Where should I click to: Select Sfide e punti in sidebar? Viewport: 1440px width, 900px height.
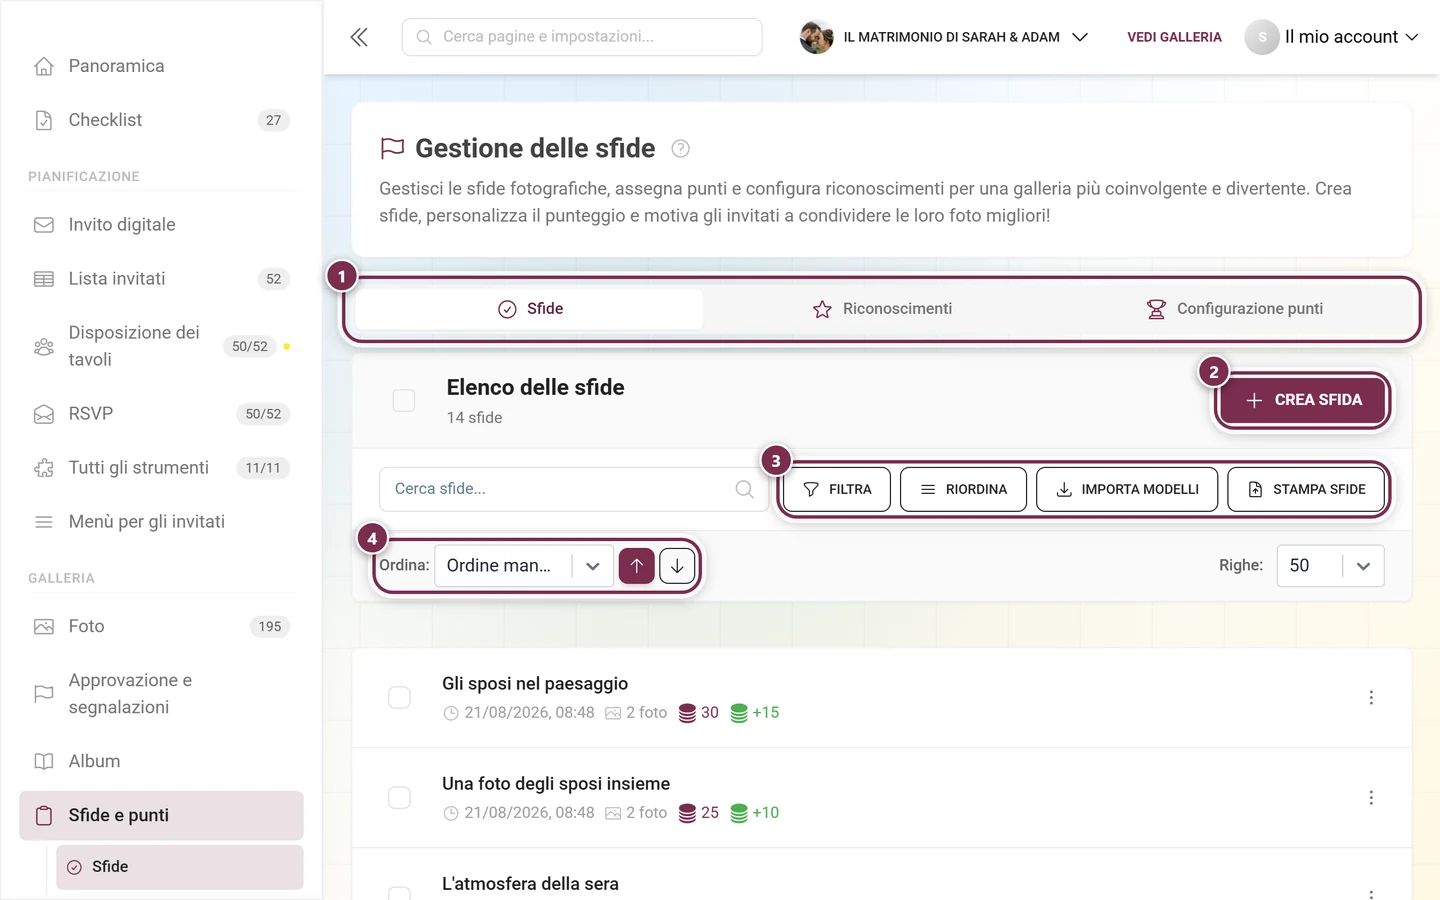click(x=161, y=816)
